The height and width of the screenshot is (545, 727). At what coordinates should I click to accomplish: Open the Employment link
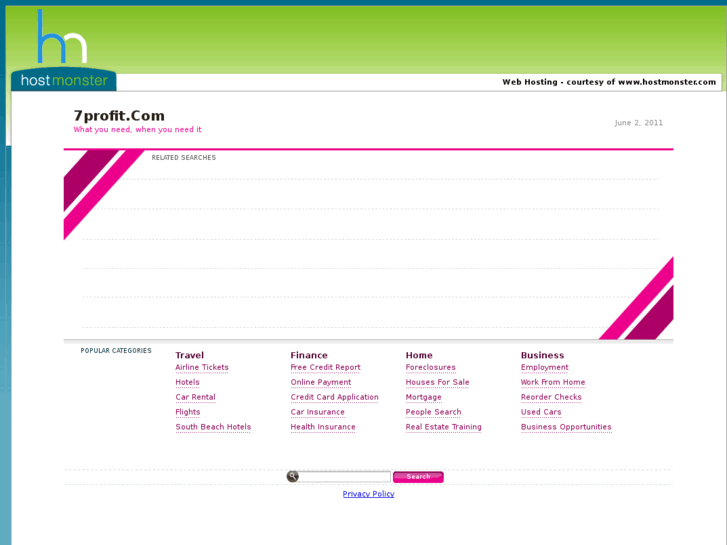544,367
